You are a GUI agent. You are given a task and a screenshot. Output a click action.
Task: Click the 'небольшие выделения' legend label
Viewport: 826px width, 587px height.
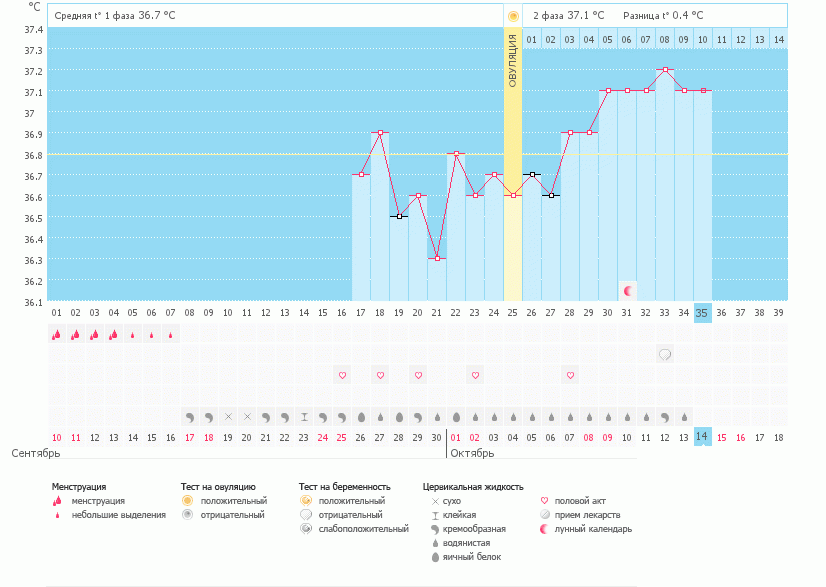(119, 515)
